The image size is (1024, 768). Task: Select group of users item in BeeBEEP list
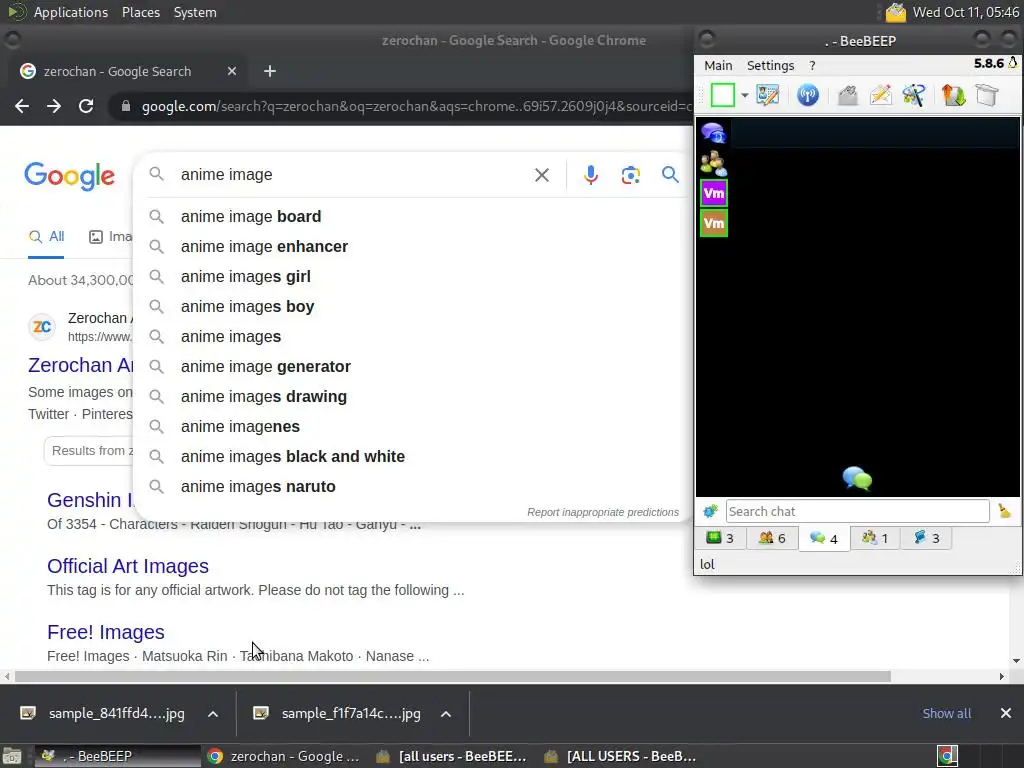(714, 163)
